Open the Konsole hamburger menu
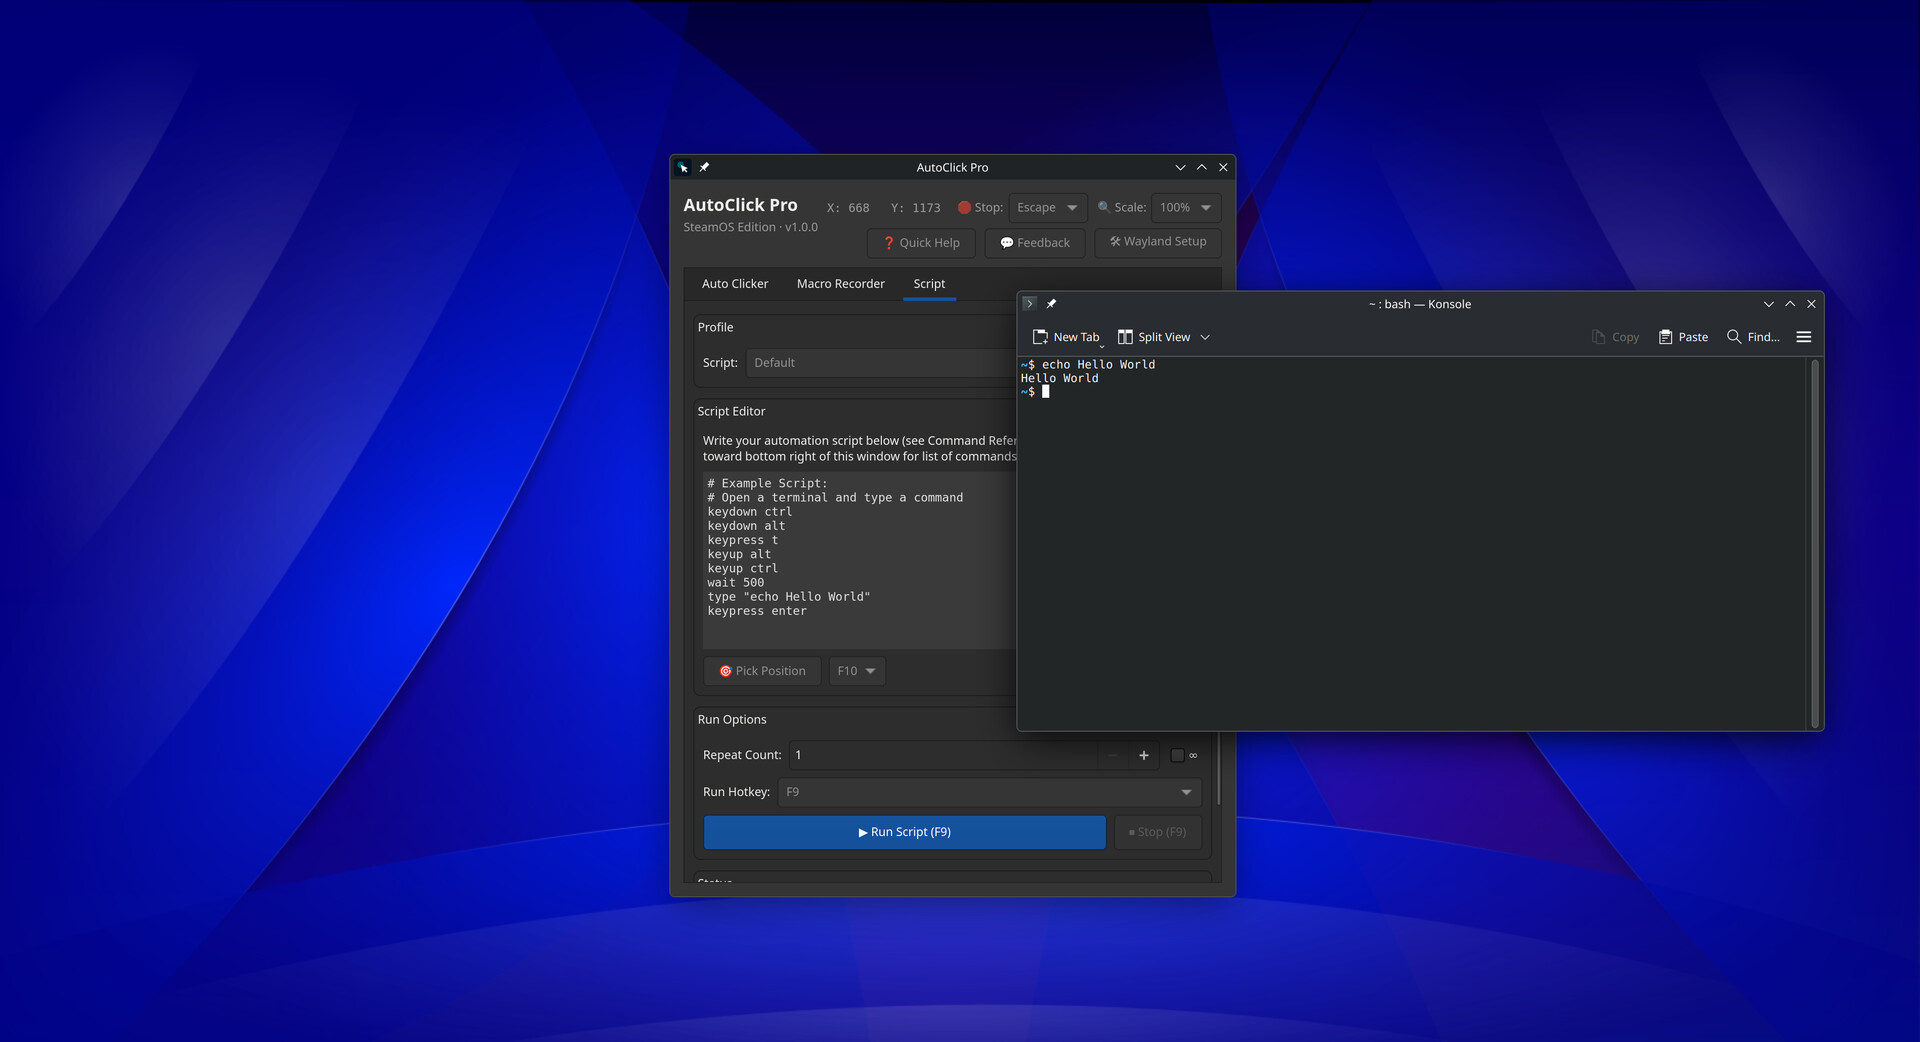Screen dimensions: 1920x1042 [x=1804, y=337]
